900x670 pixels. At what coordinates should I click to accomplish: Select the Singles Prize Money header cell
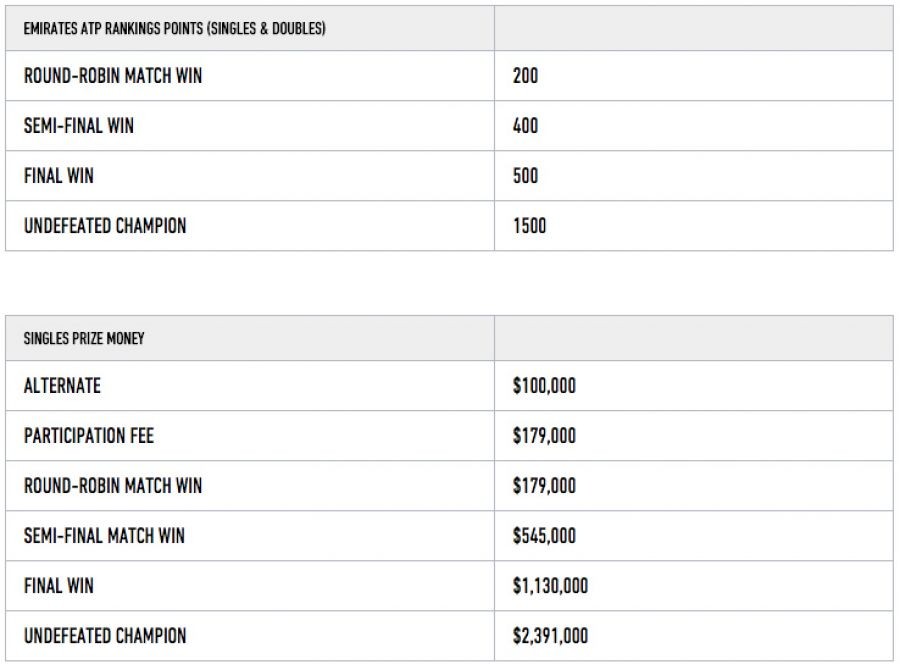[x=84, y=339]
